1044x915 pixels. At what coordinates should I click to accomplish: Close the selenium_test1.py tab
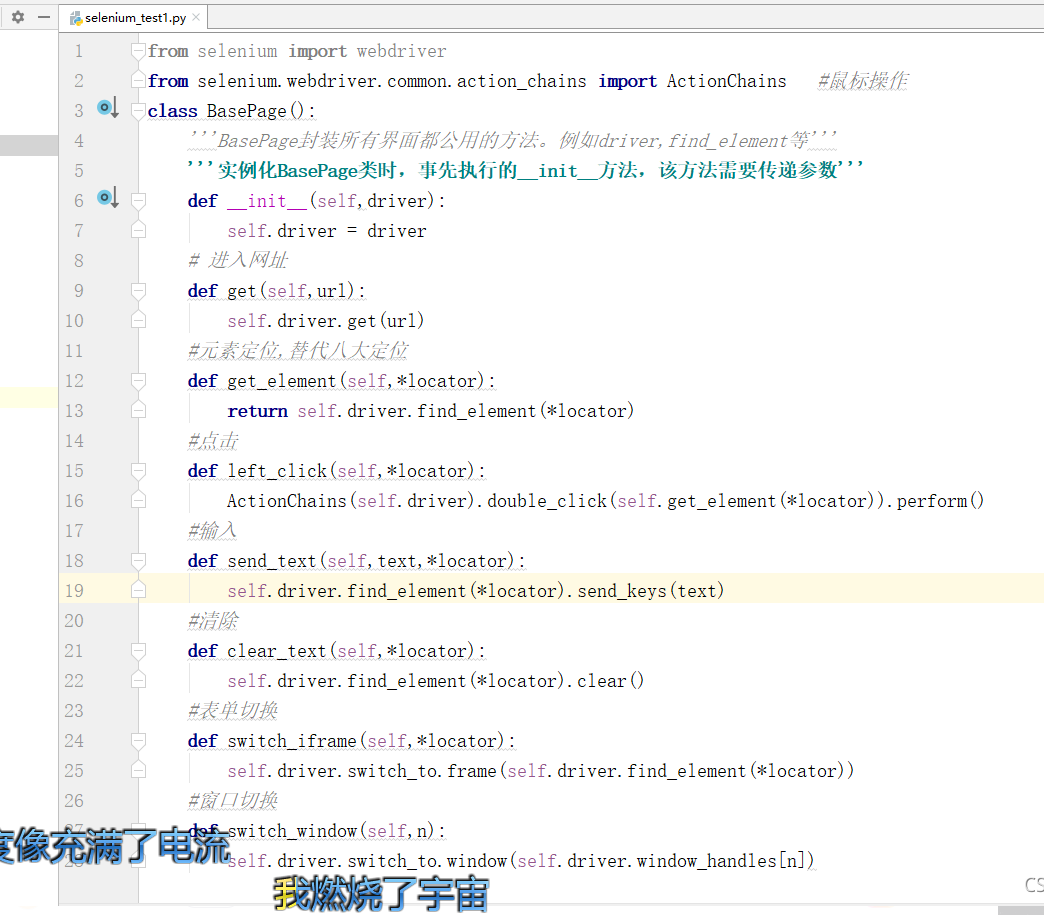196,17
